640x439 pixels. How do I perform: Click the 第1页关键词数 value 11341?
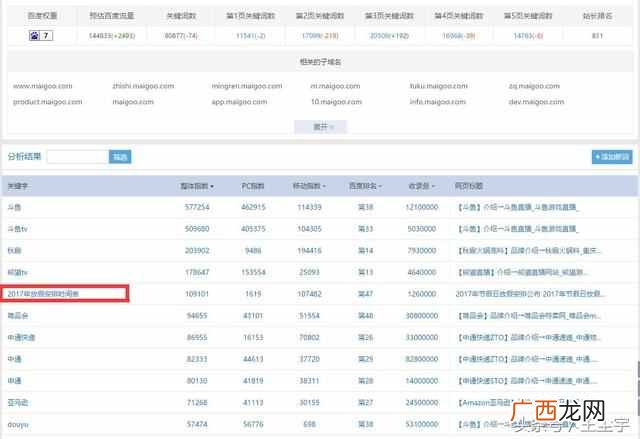(251, 36)
